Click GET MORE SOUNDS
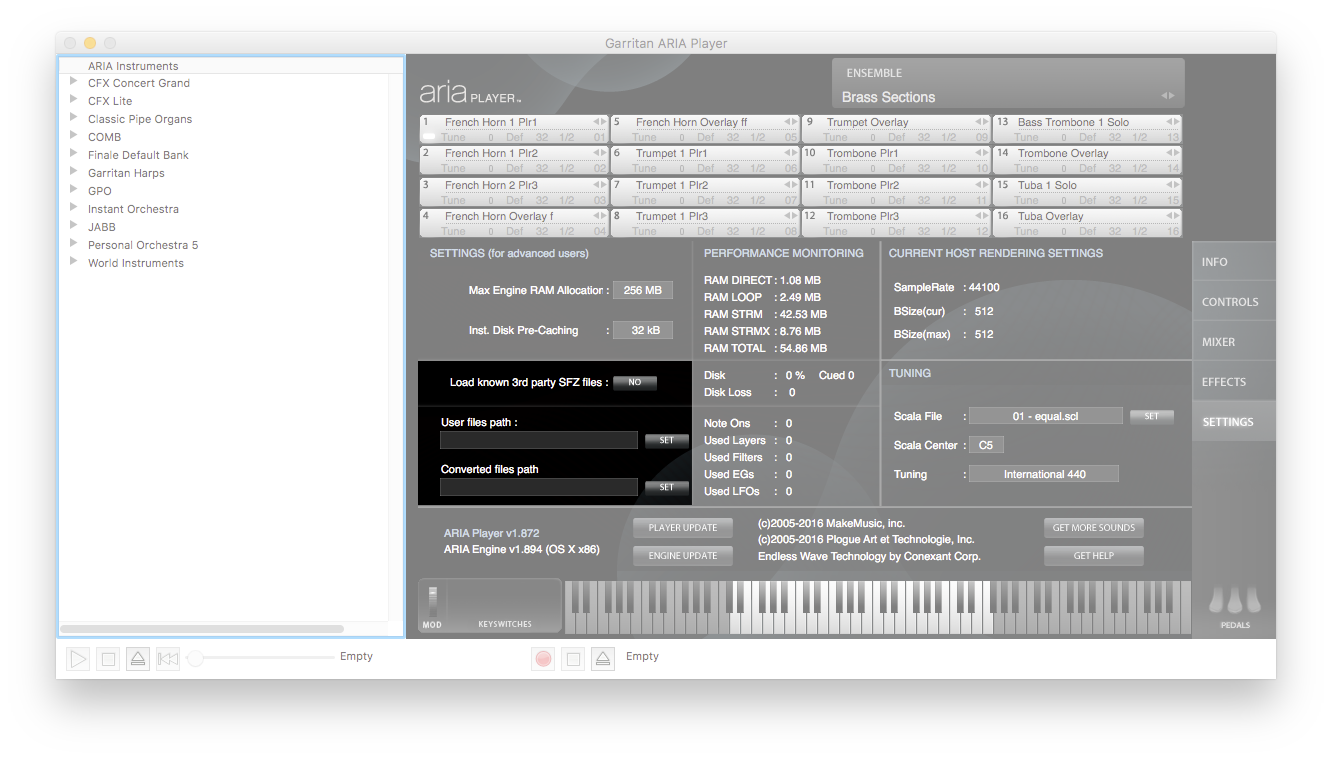 (x=1094, y=527)
